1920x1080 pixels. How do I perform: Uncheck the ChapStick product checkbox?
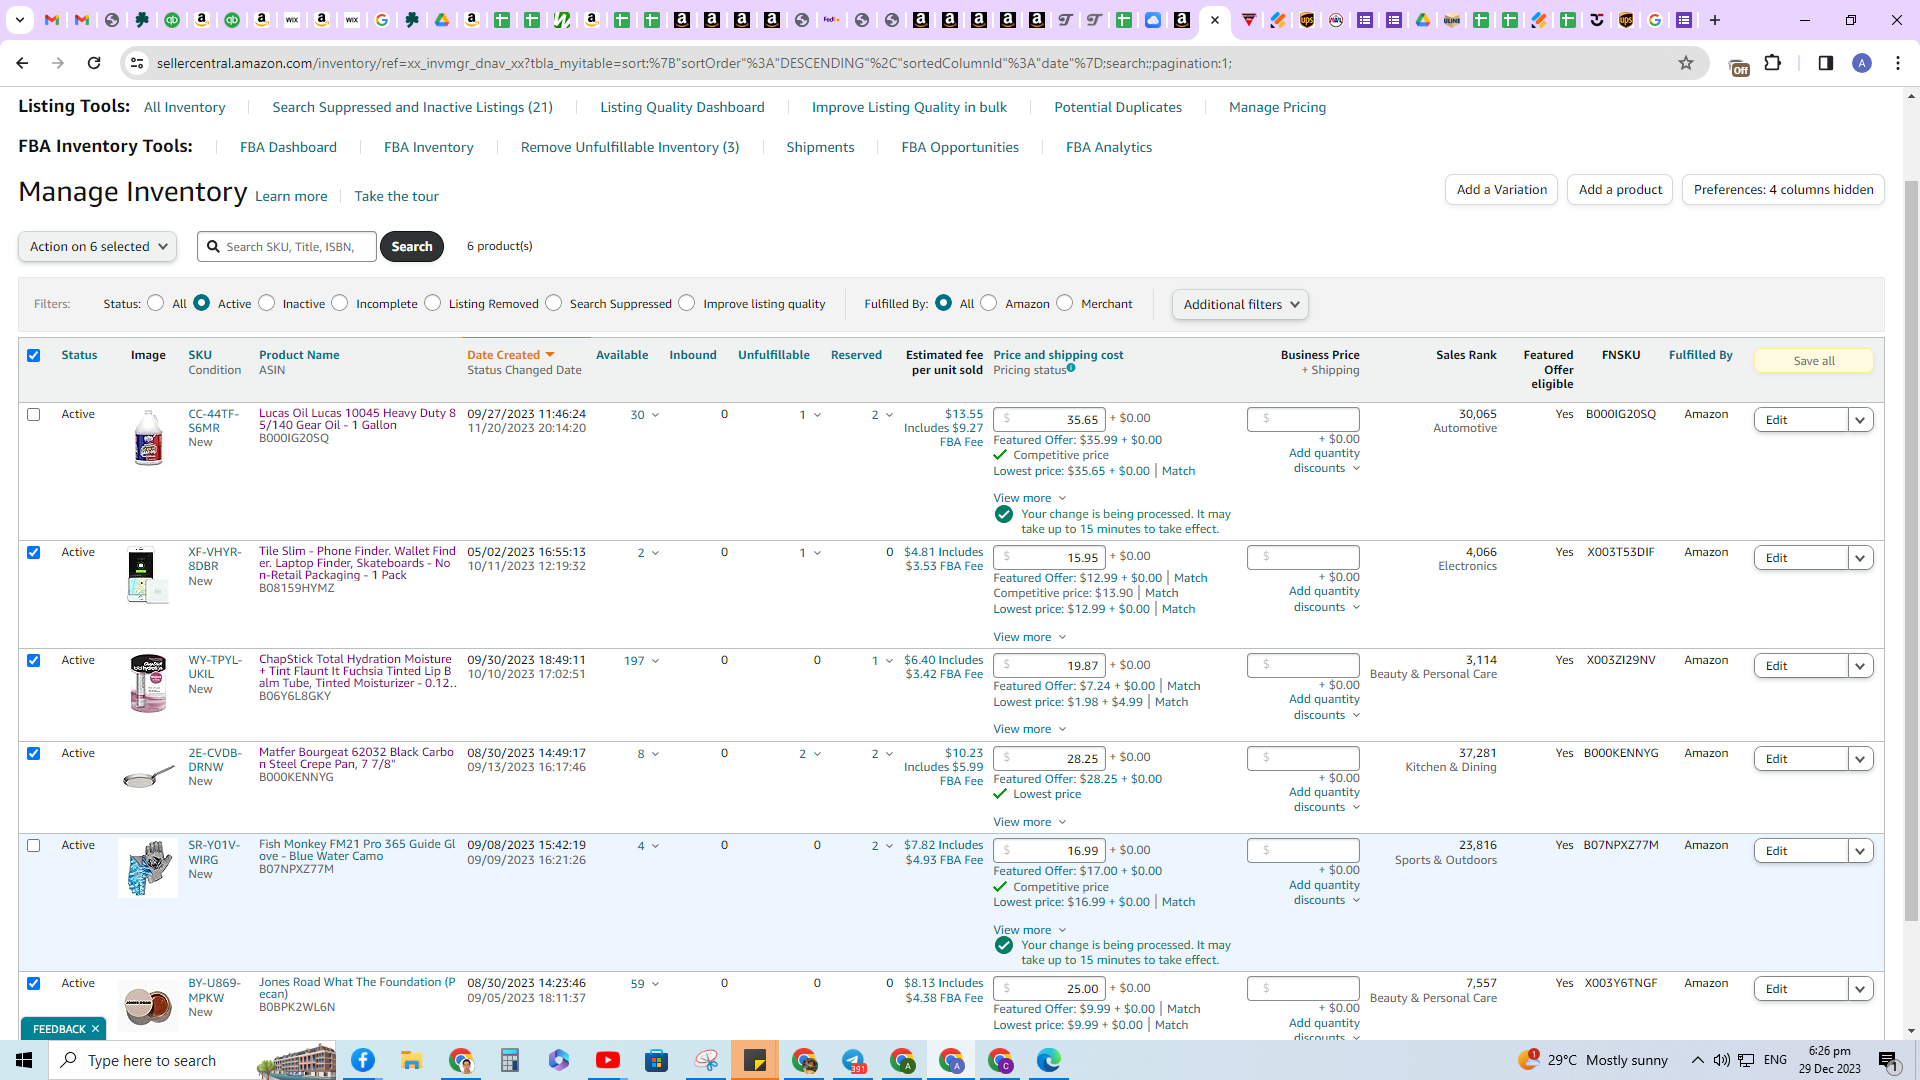click(x=34, y=660)
